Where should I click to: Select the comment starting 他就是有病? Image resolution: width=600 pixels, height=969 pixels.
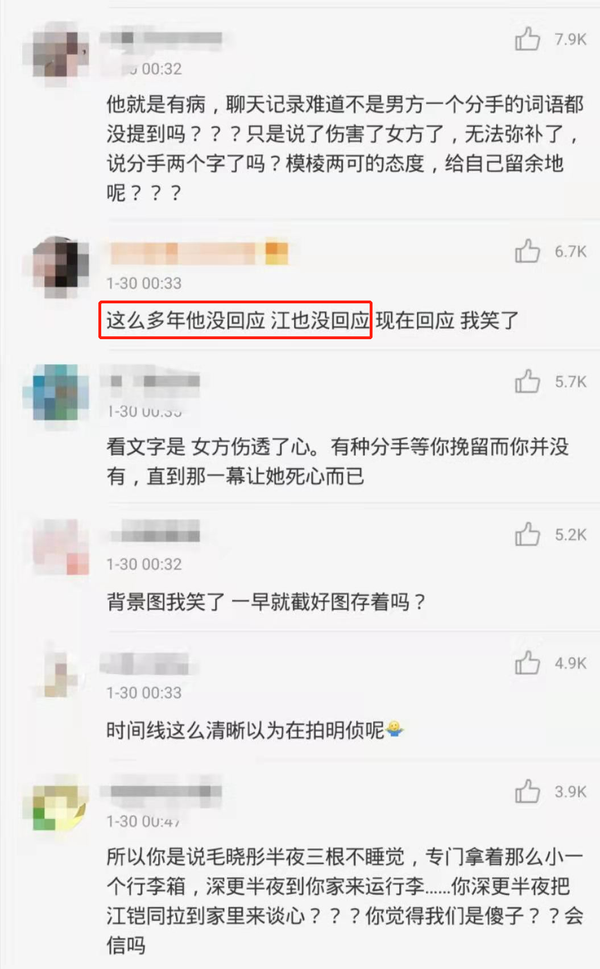[x=344, y=148]
